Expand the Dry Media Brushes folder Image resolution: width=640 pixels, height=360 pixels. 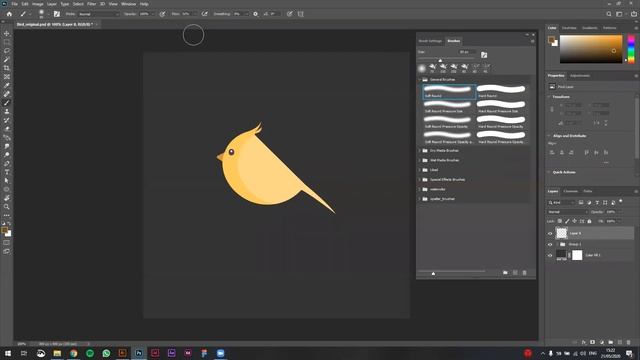420,151
